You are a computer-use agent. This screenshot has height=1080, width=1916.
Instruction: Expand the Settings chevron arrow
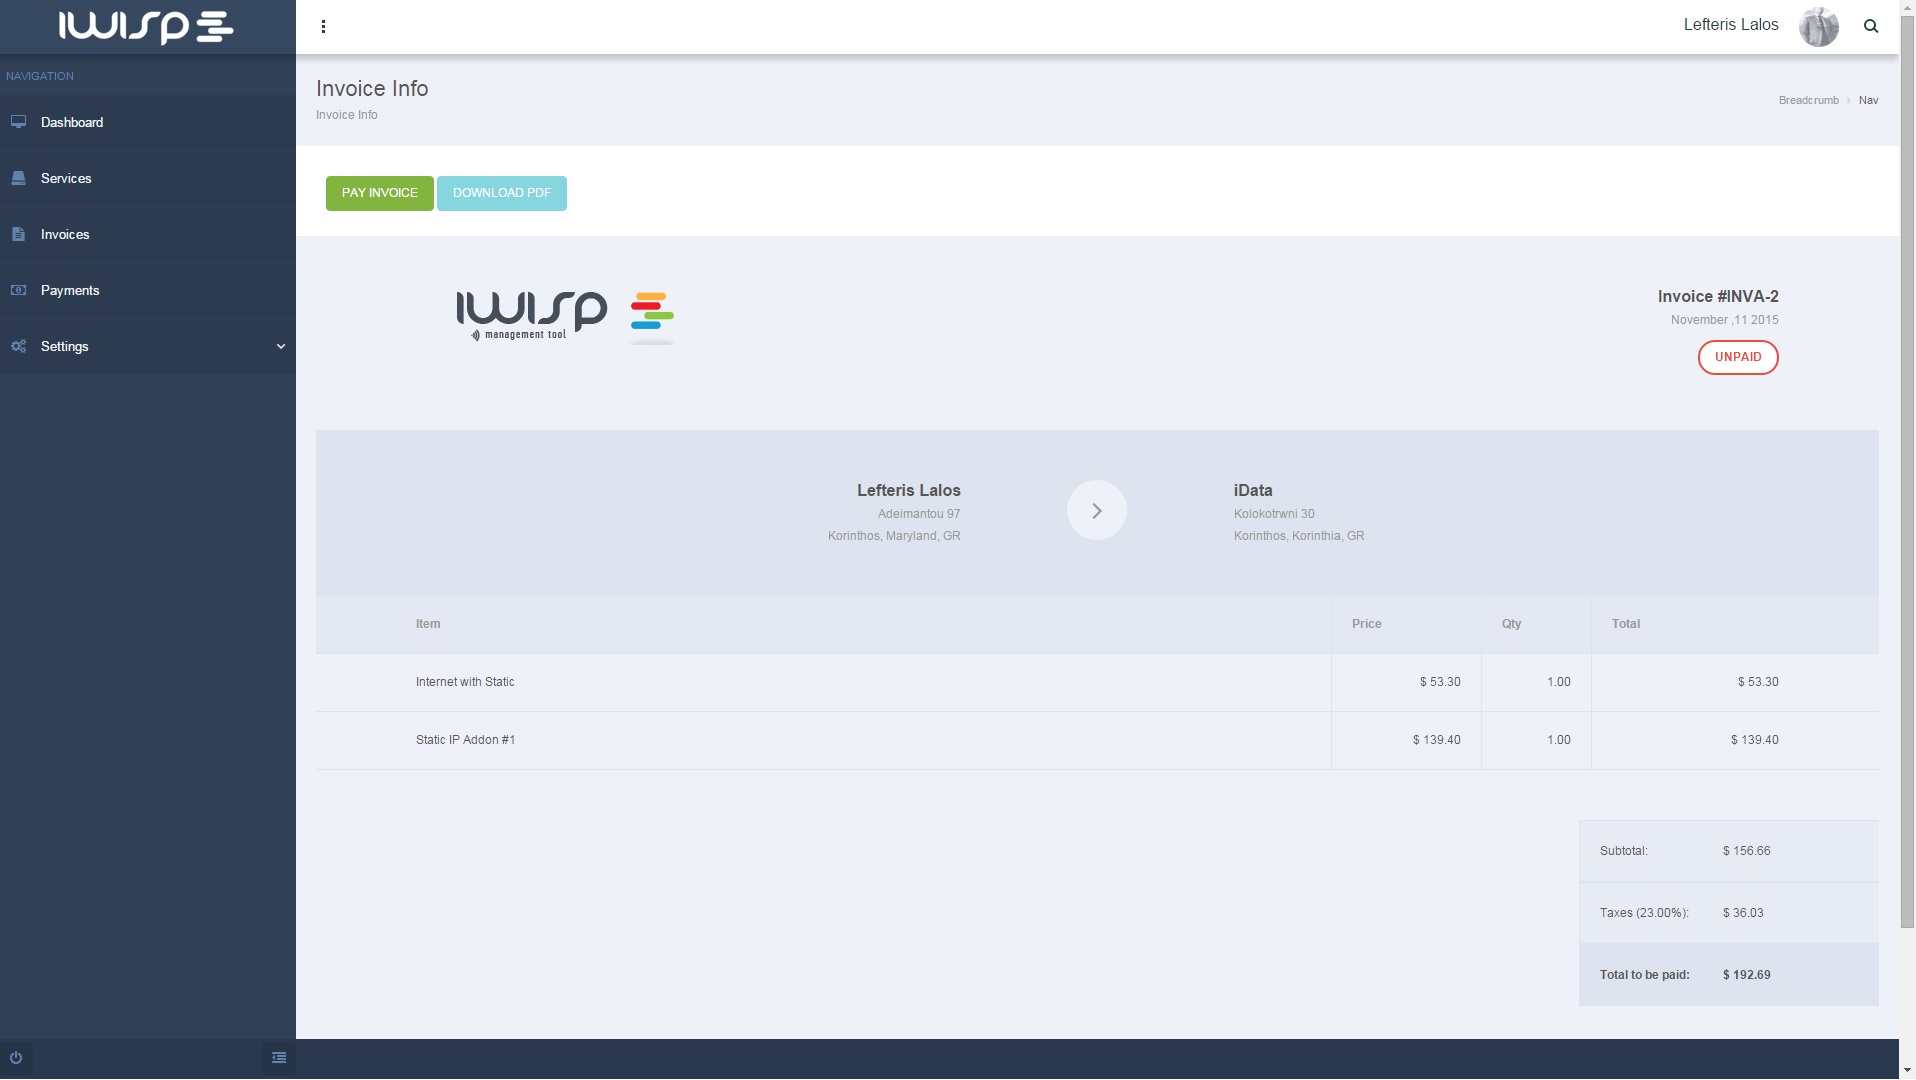[x=281, y=346]
